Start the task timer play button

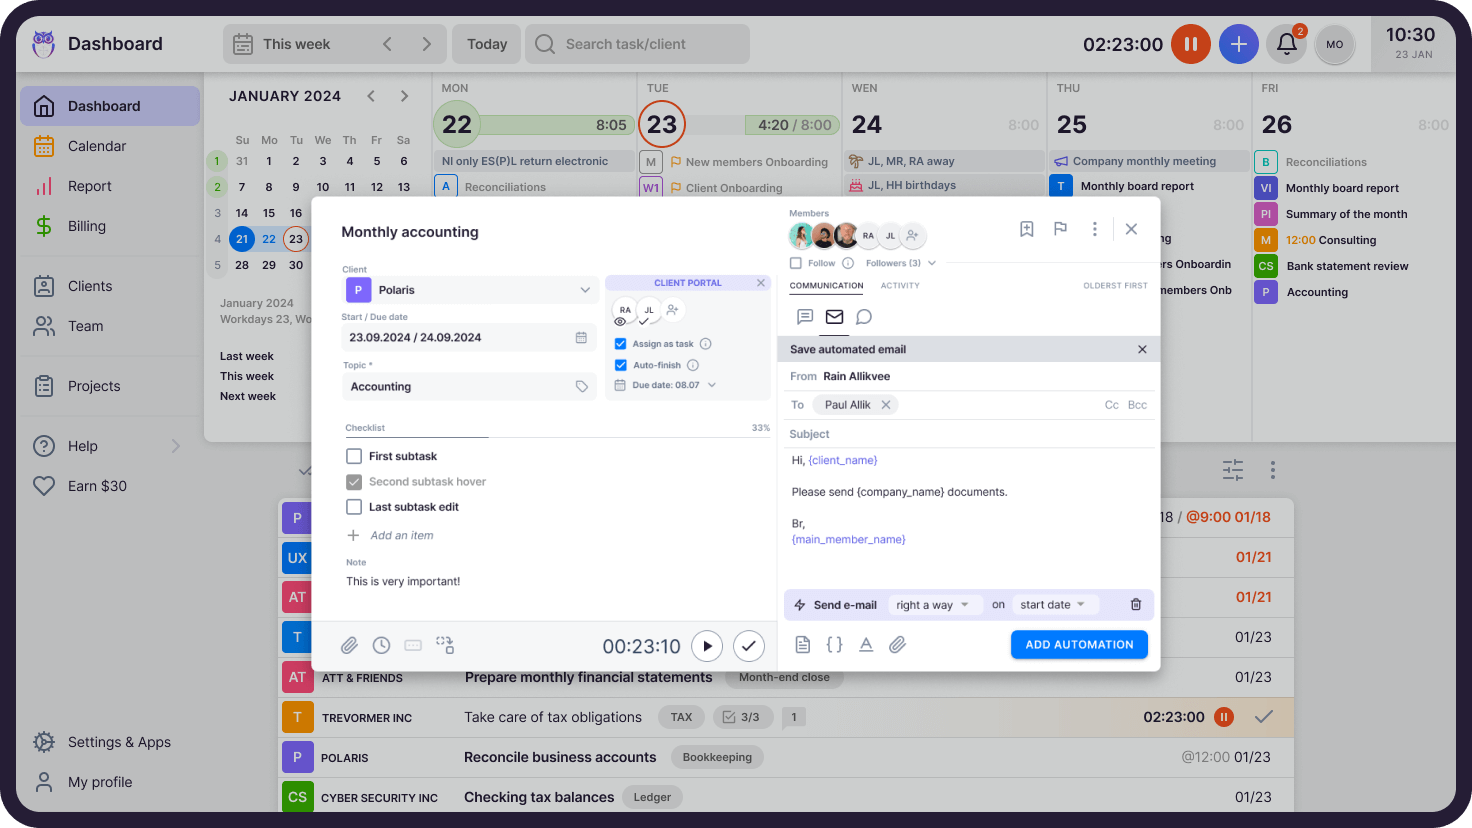click(707, 646)
